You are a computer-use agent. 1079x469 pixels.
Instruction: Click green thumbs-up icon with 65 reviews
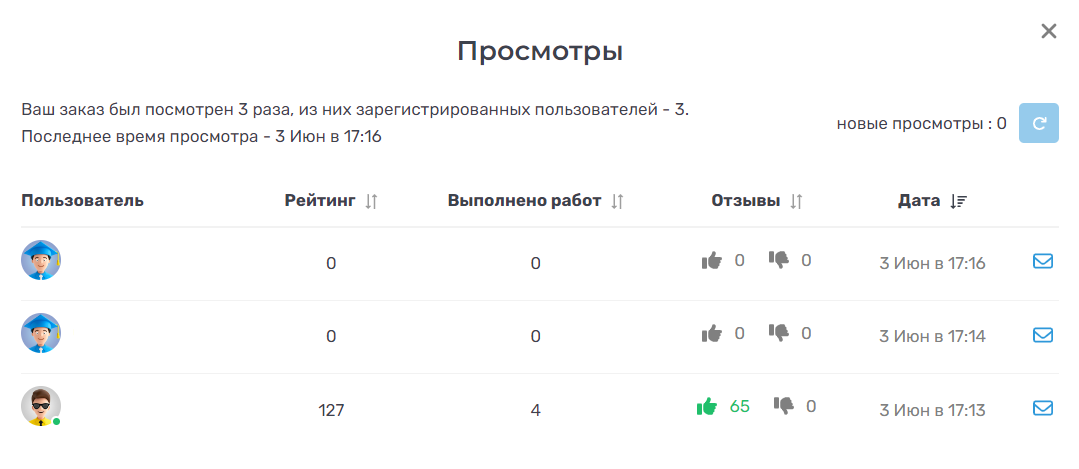(707, 406)
